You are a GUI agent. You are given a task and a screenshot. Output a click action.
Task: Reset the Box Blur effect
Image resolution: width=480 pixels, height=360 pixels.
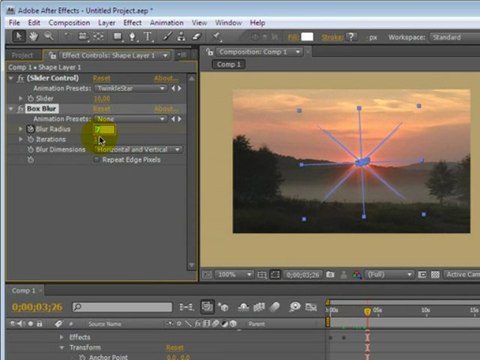[102, 109]
